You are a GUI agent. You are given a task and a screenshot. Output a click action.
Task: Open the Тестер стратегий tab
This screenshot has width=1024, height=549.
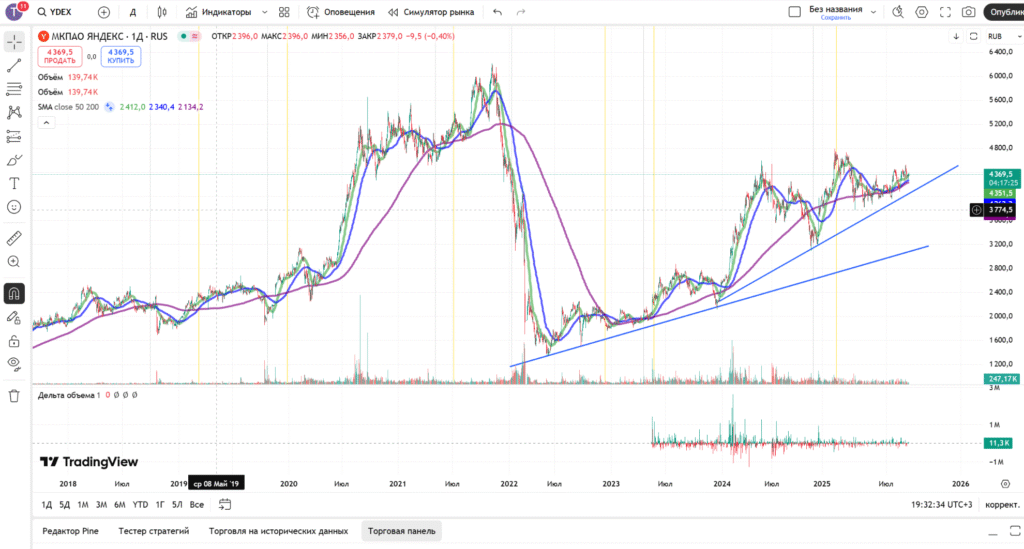click(154, 531)
